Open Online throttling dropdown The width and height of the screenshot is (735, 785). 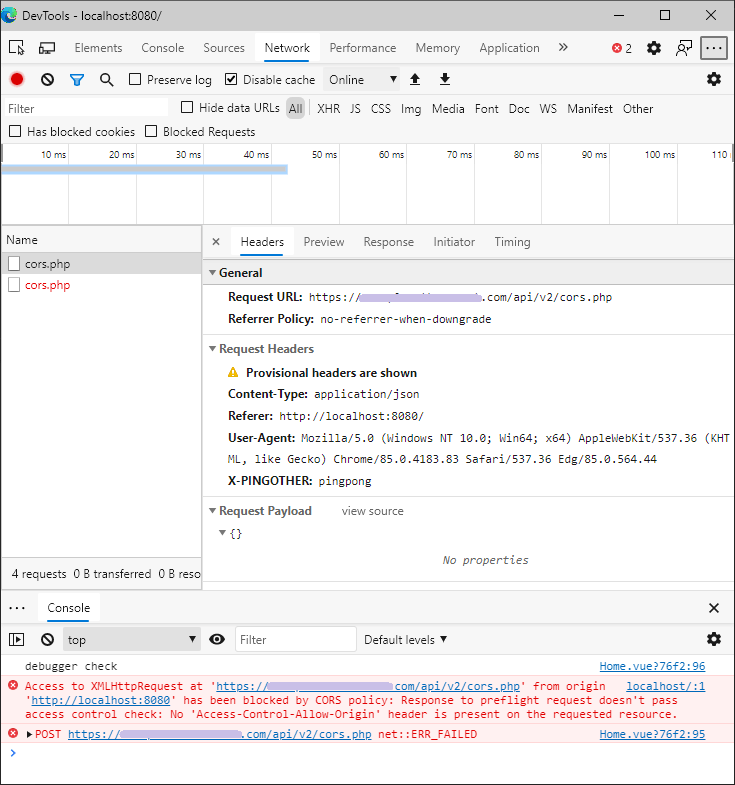(361, 79)
